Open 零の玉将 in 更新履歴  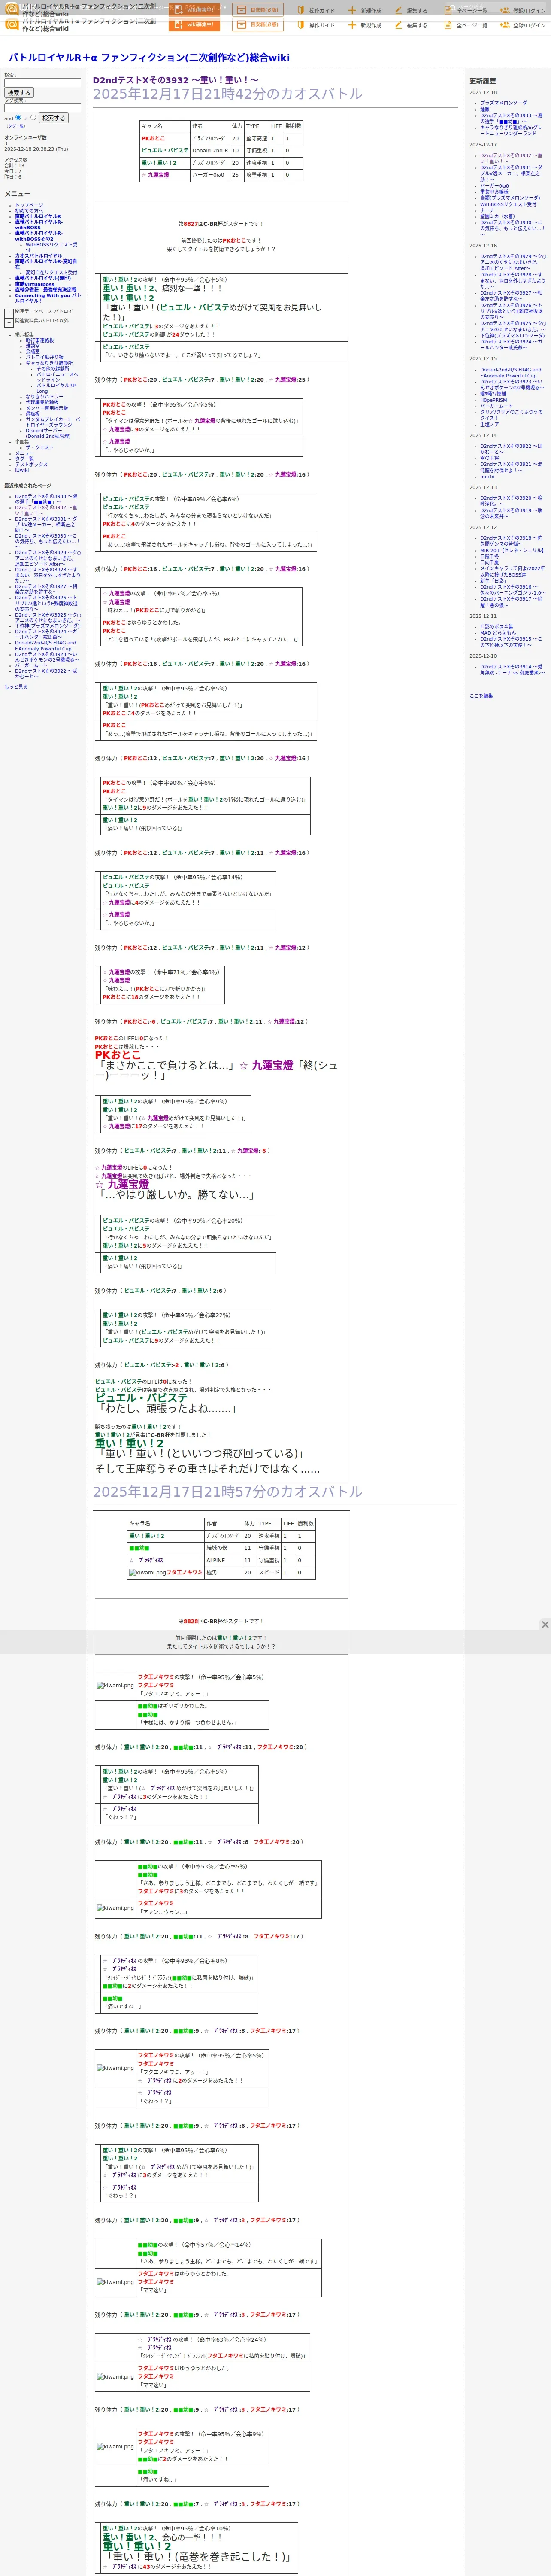coord(489,458)
